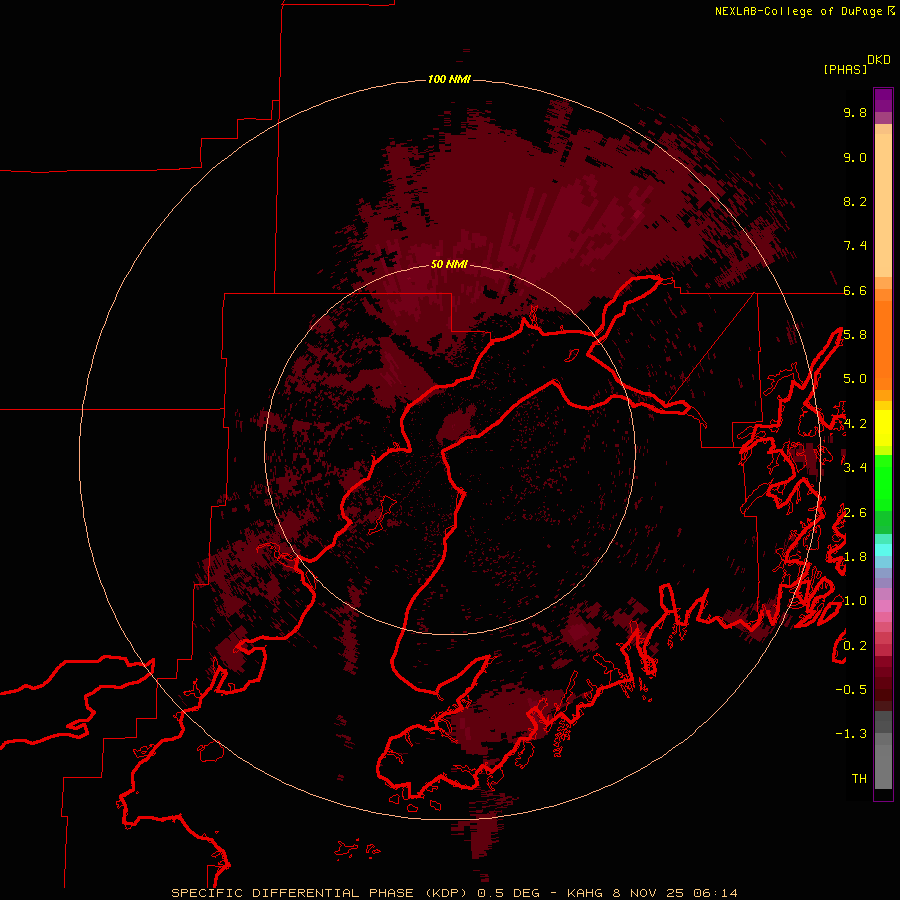Pick the bright green band in the color scale
The height and width of the screenshot is (900, 900).
[883, 481]
